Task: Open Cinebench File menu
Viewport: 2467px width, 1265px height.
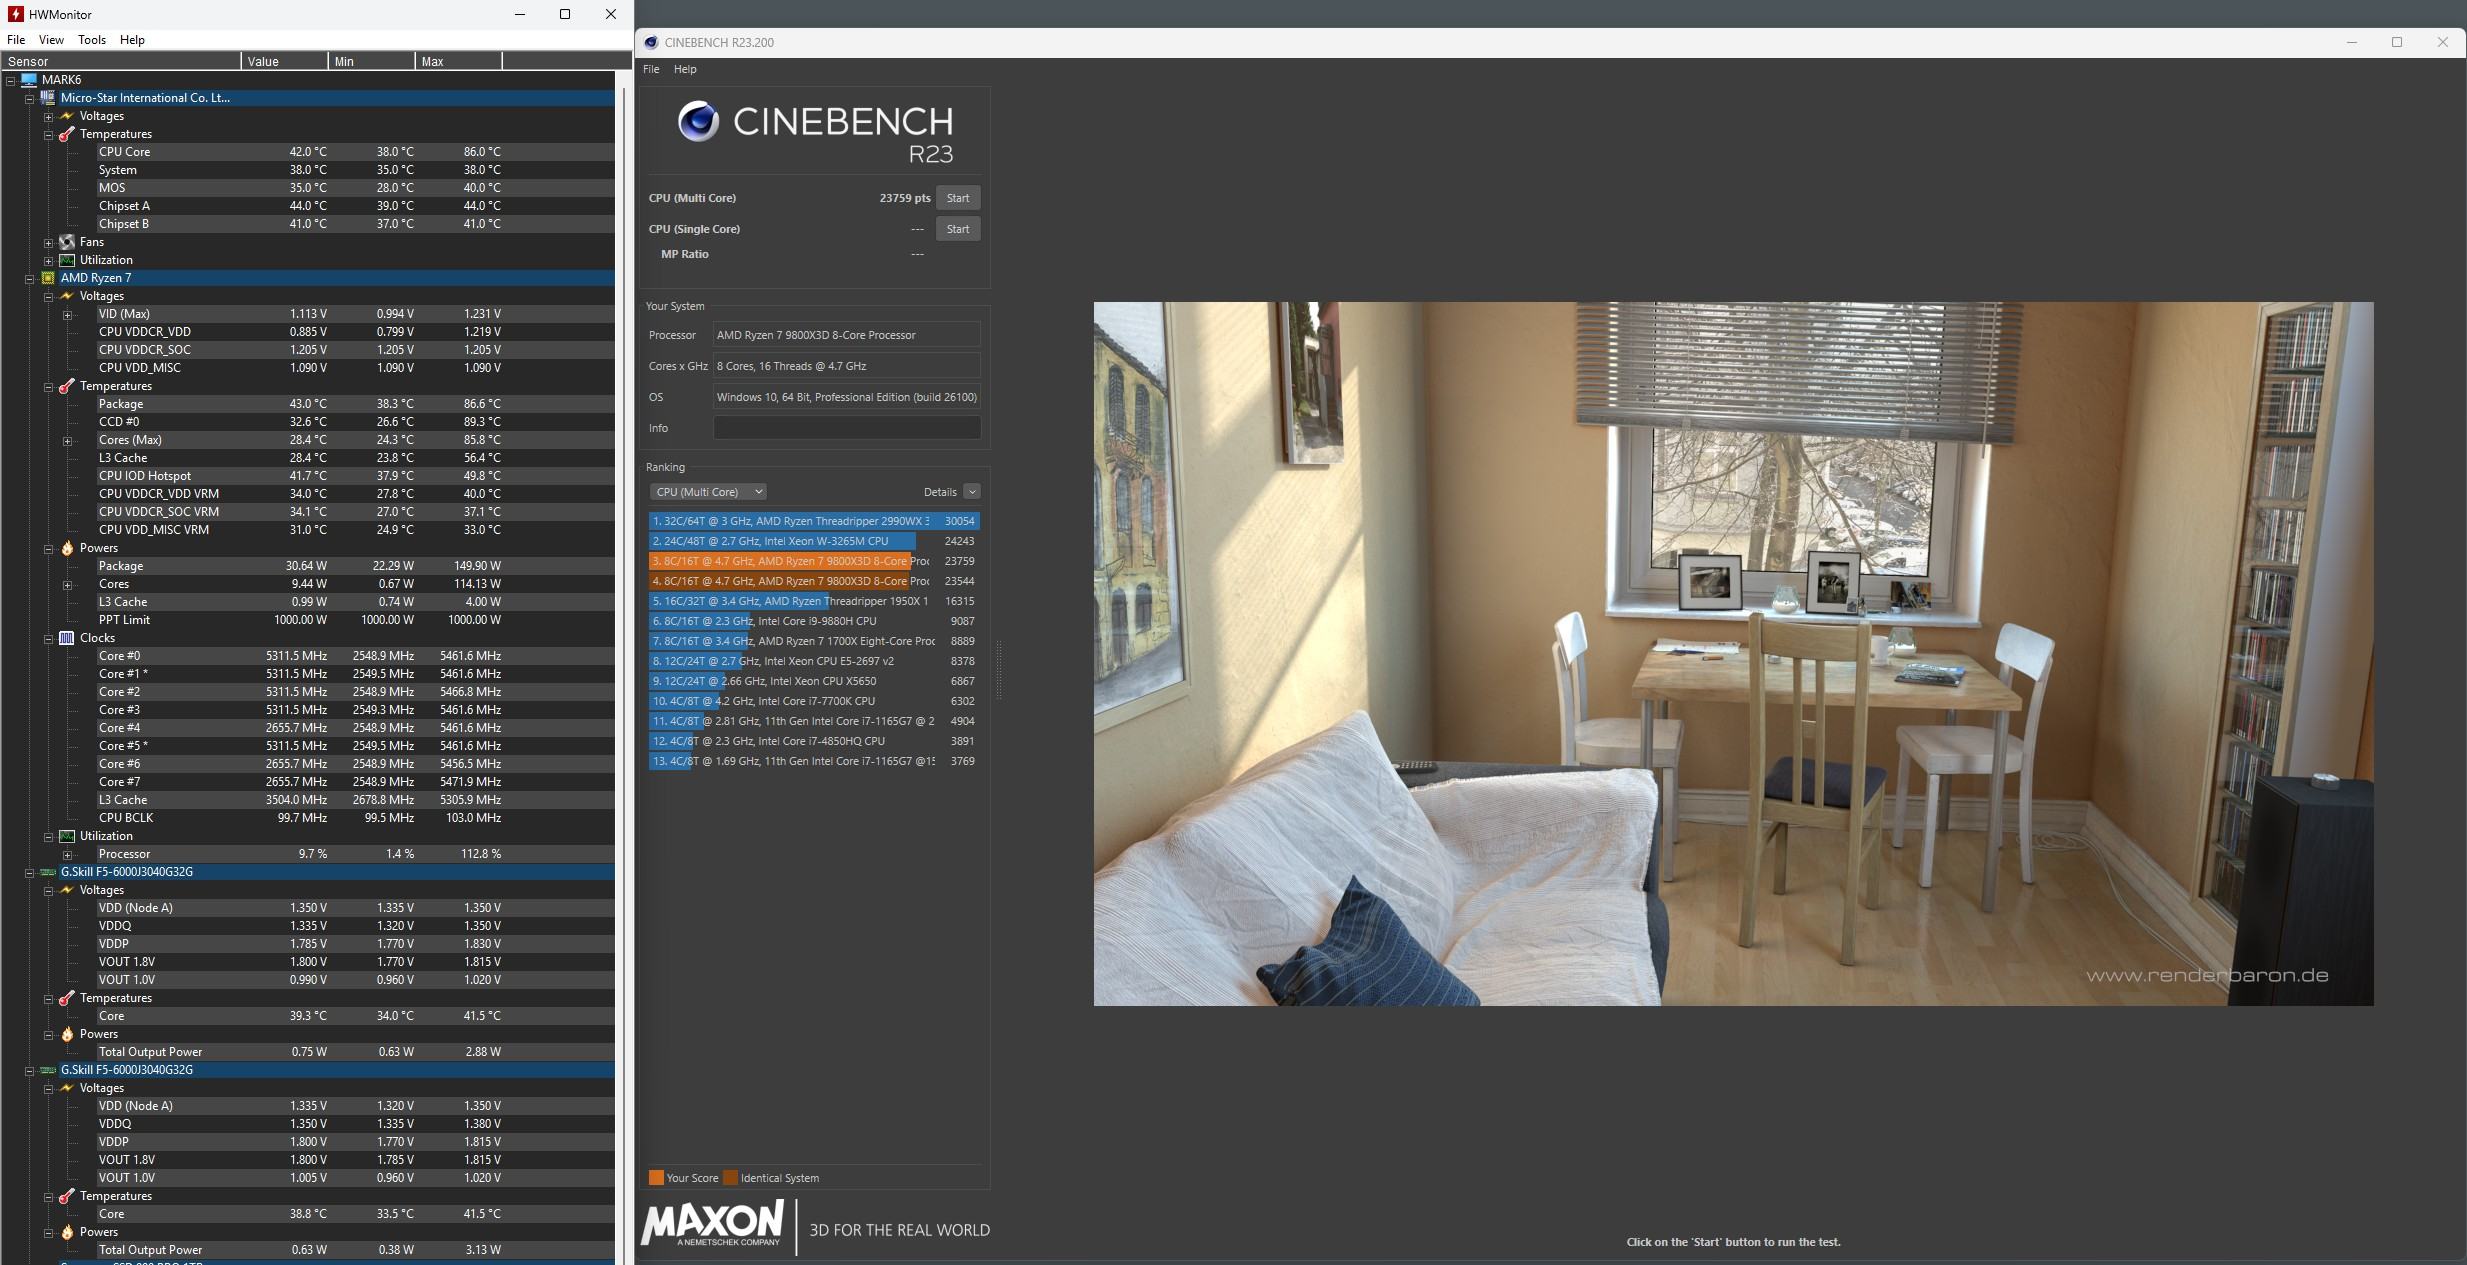Action: coord(651,69)
